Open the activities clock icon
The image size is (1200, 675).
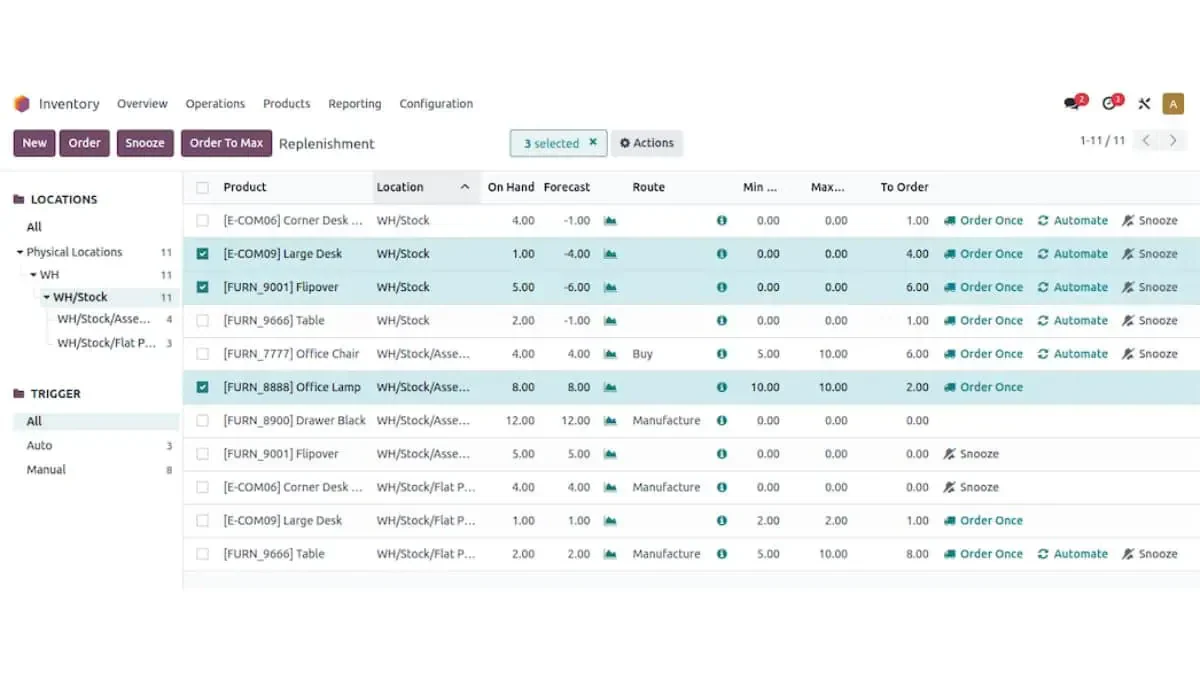(1111, 103)
